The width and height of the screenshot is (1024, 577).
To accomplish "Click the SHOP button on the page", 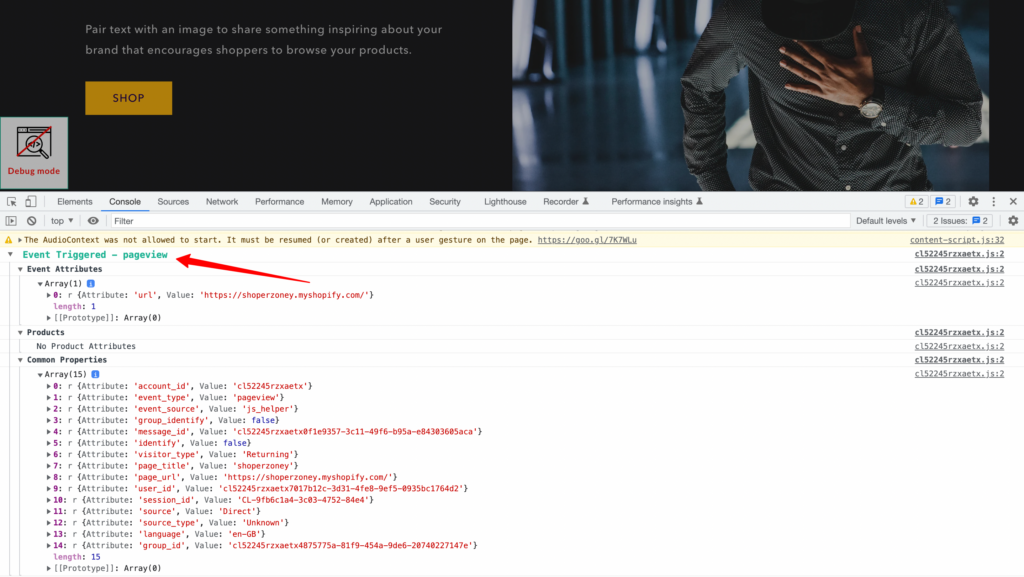I will click(129, 98).
